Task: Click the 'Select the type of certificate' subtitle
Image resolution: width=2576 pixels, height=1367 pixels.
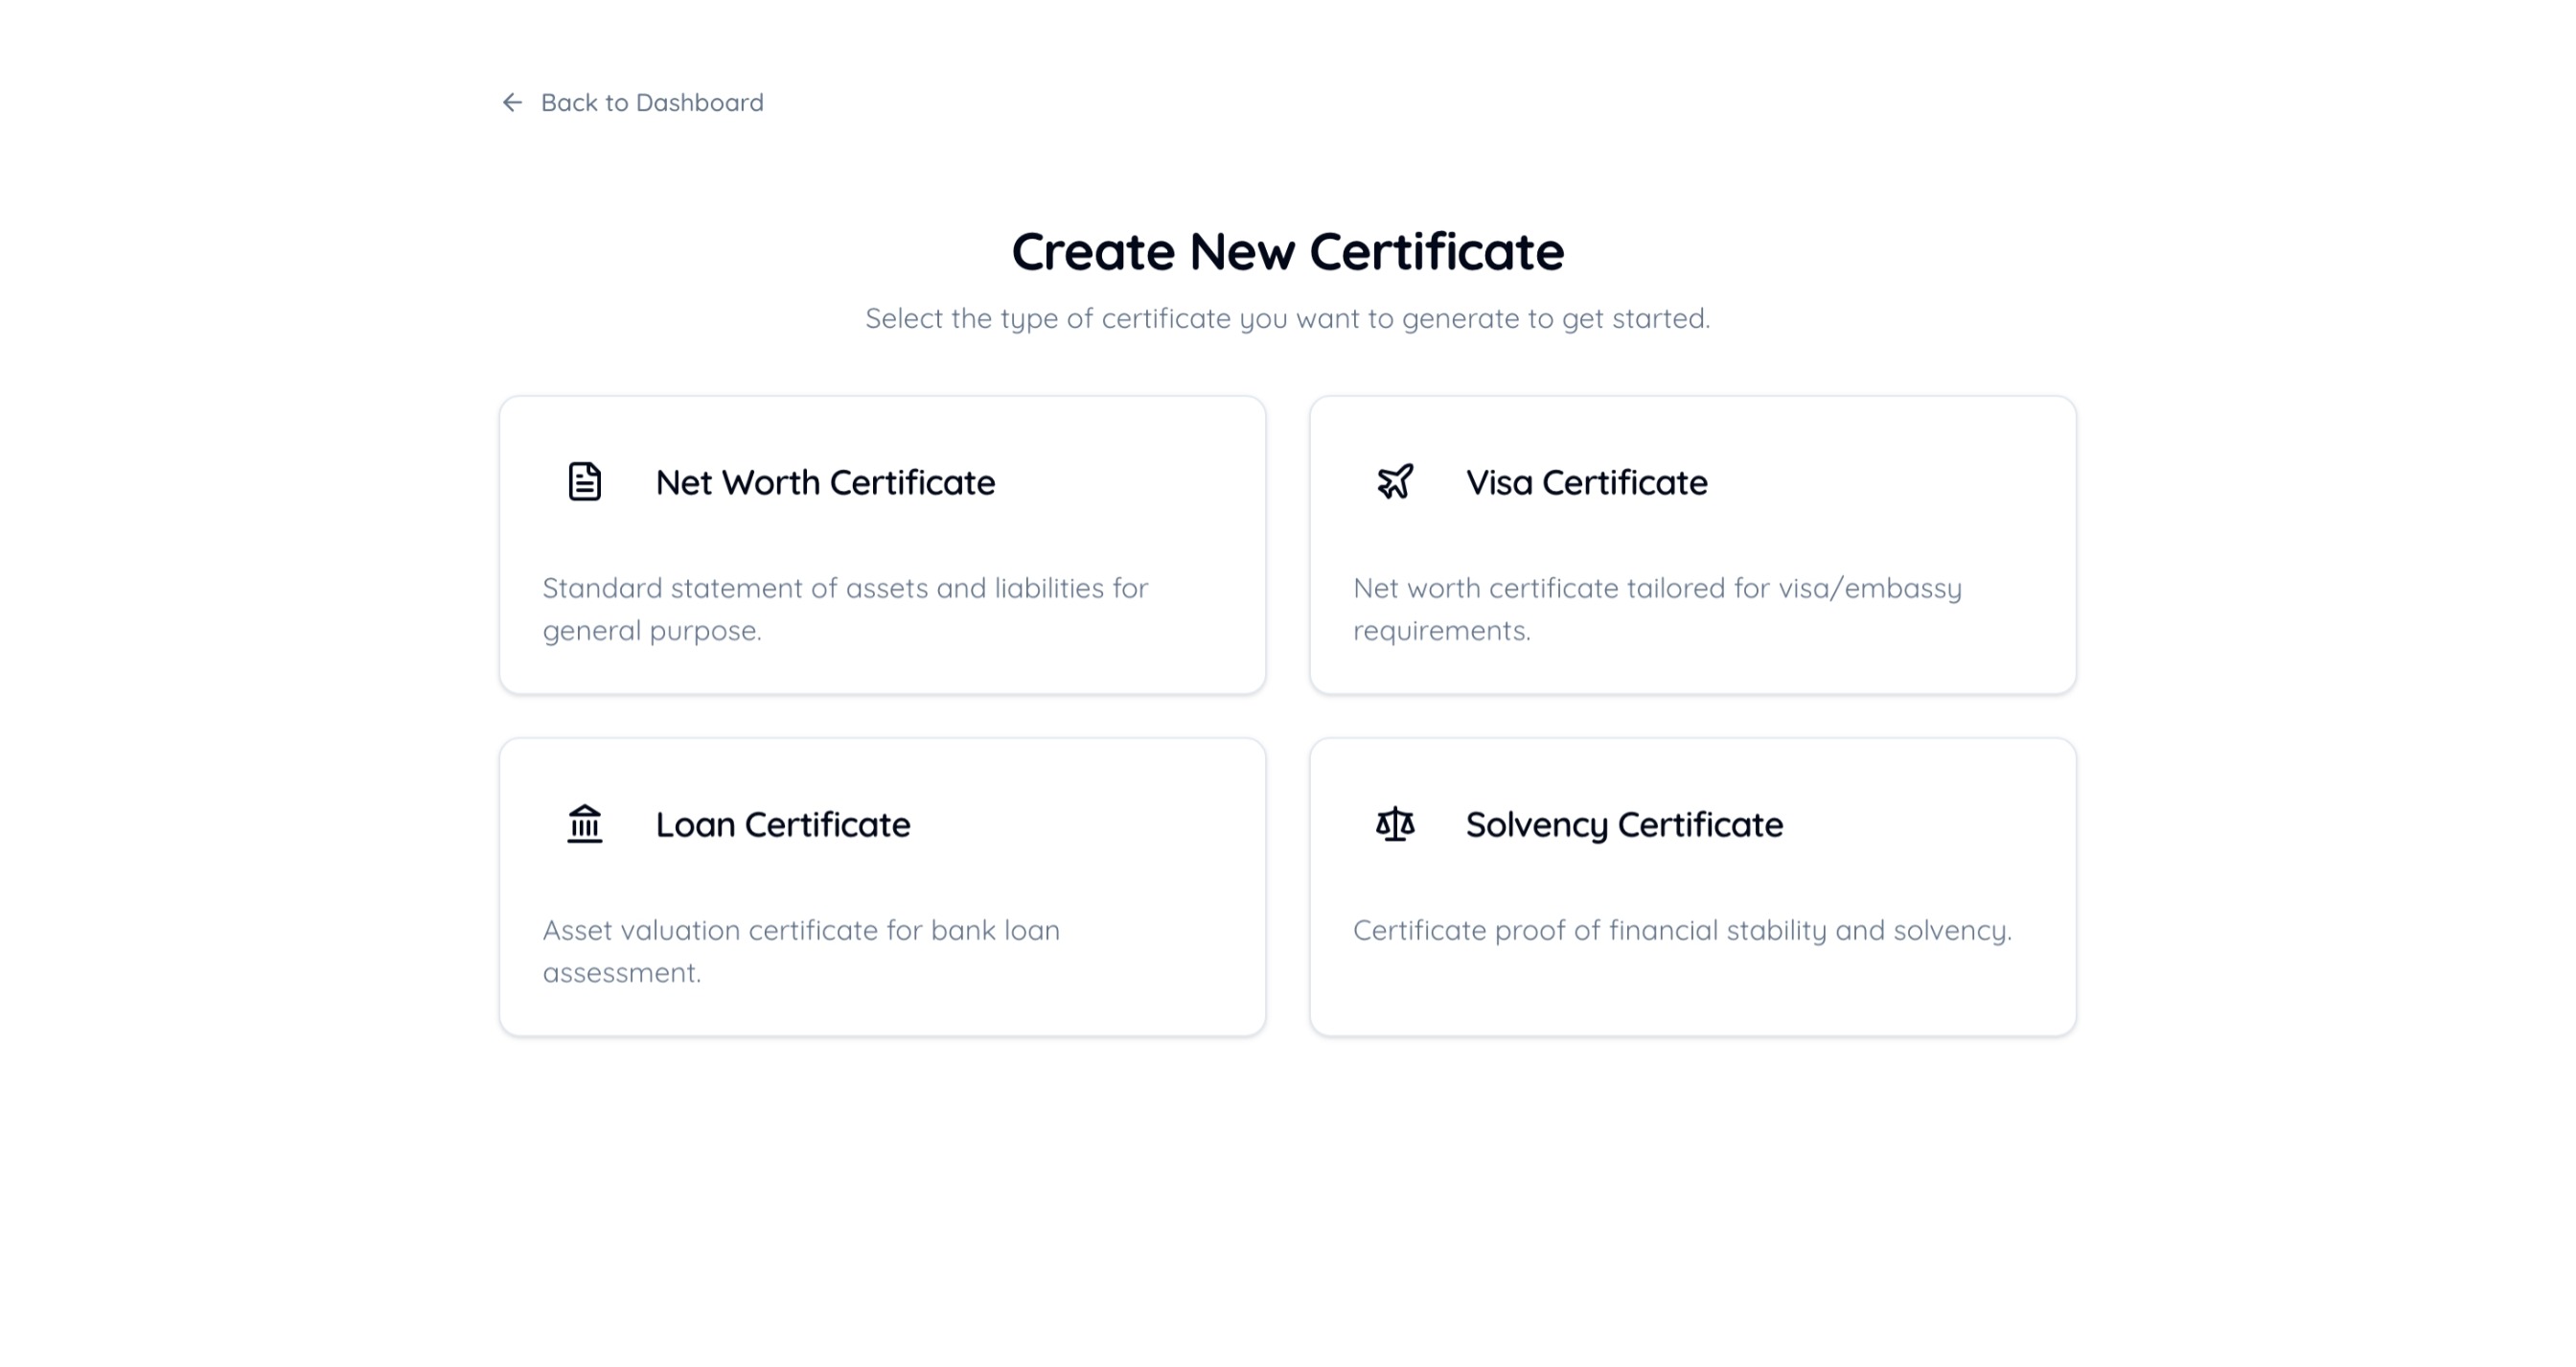Action: point(1287,319)
